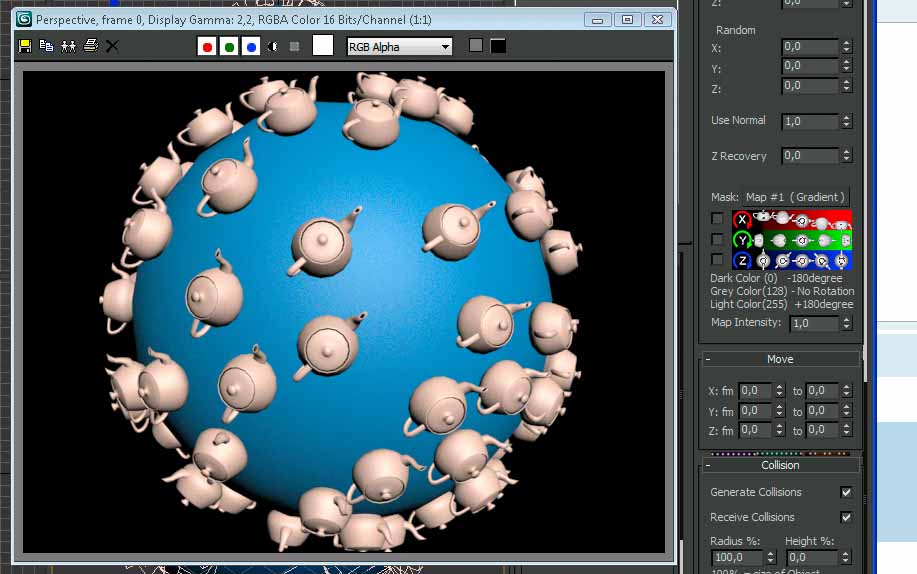
Task: Enable the X axis mask checkbox
Action: [x=717, y=218]
